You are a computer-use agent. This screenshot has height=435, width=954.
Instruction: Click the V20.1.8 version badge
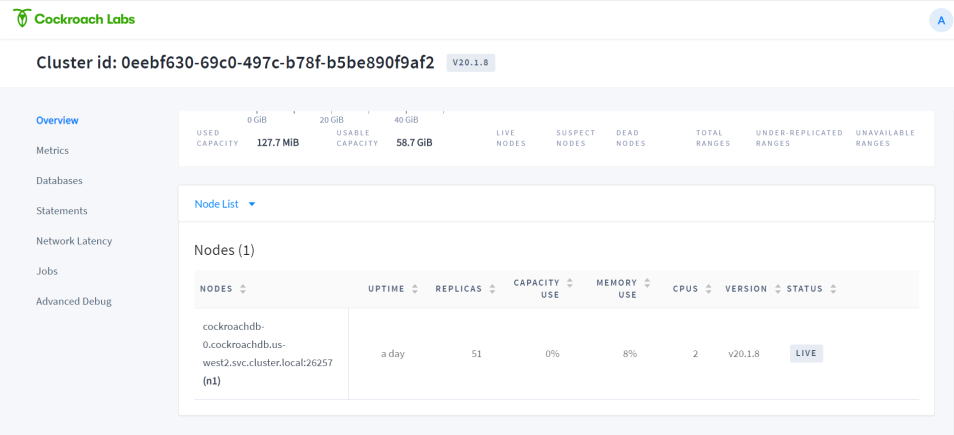(471, 63)
